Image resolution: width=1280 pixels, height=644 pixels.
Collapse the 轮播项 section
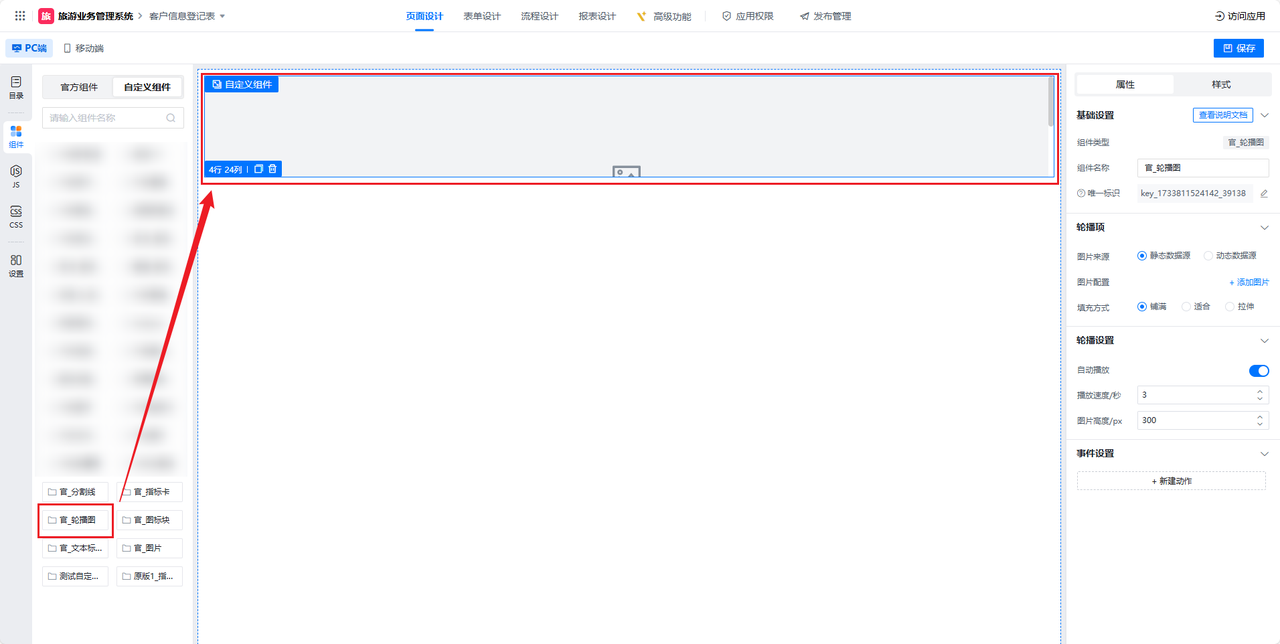pyautogui.click(x=1264, y=227)
